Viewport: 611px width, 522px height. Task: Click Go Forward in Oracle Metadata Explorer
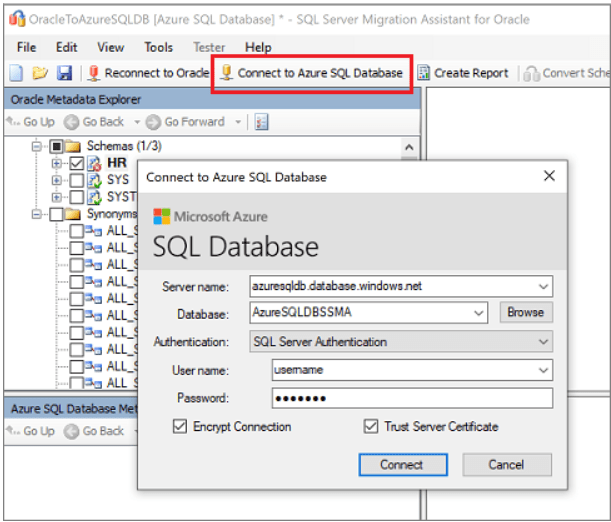click(187, 122)
